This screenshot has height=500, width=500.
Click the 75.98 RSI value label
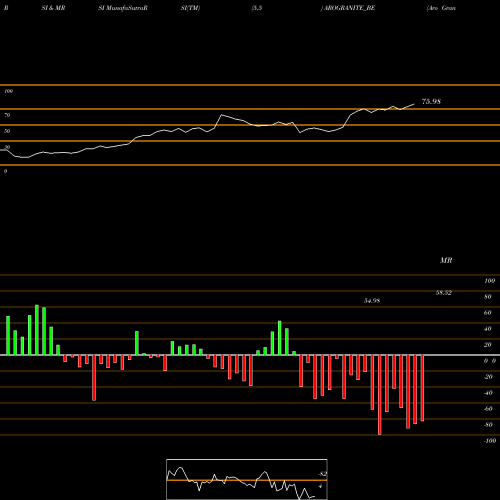(431, 101)
